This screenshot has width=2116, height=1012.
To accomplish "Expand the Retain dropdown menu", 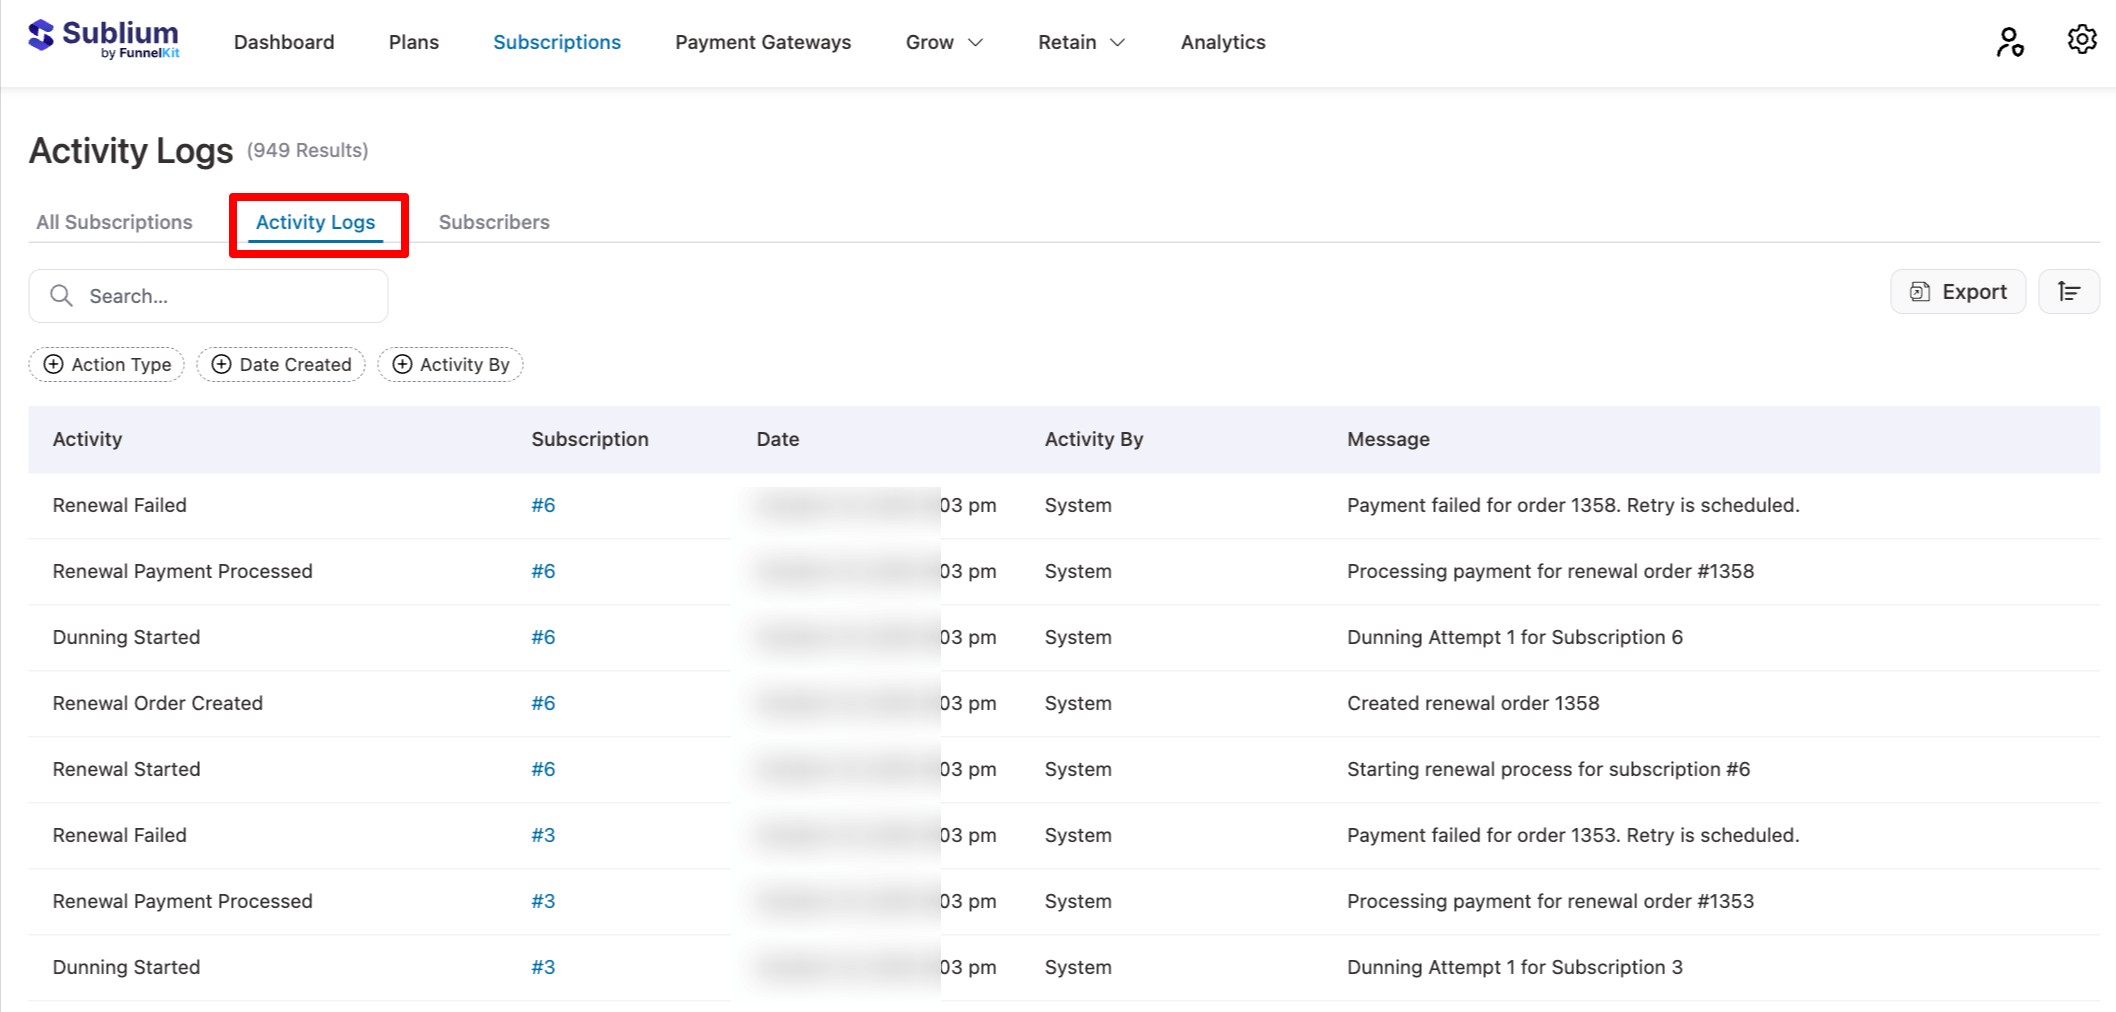I will click(1081, 42).
